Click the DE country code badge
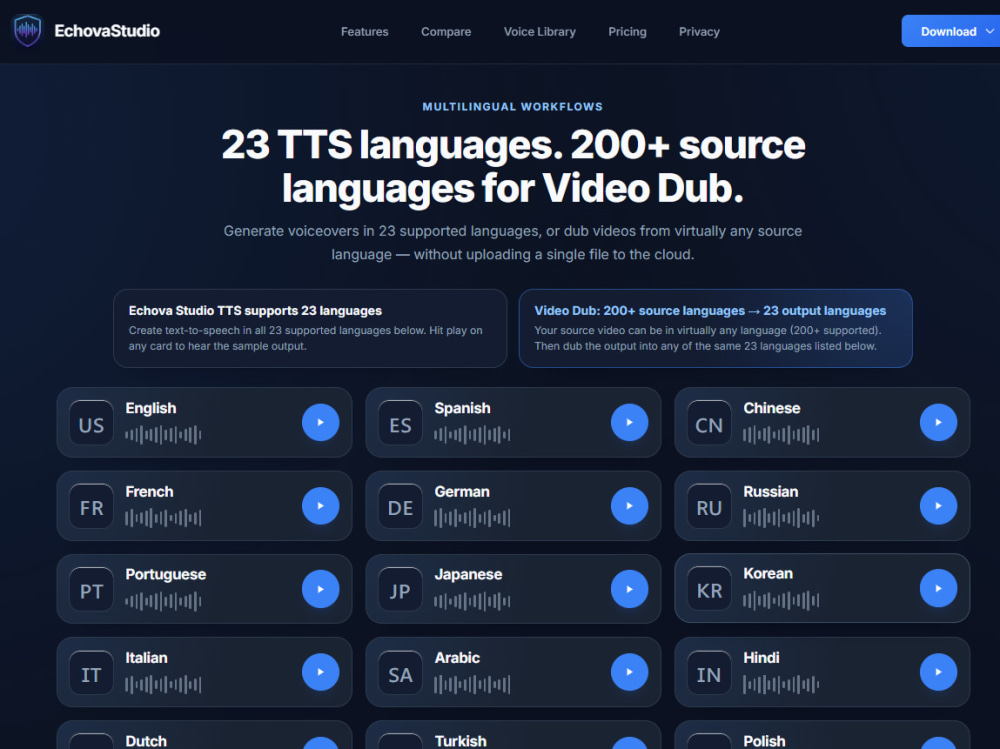The width and height of the screenshot is (1000, 749). (400, 506)
